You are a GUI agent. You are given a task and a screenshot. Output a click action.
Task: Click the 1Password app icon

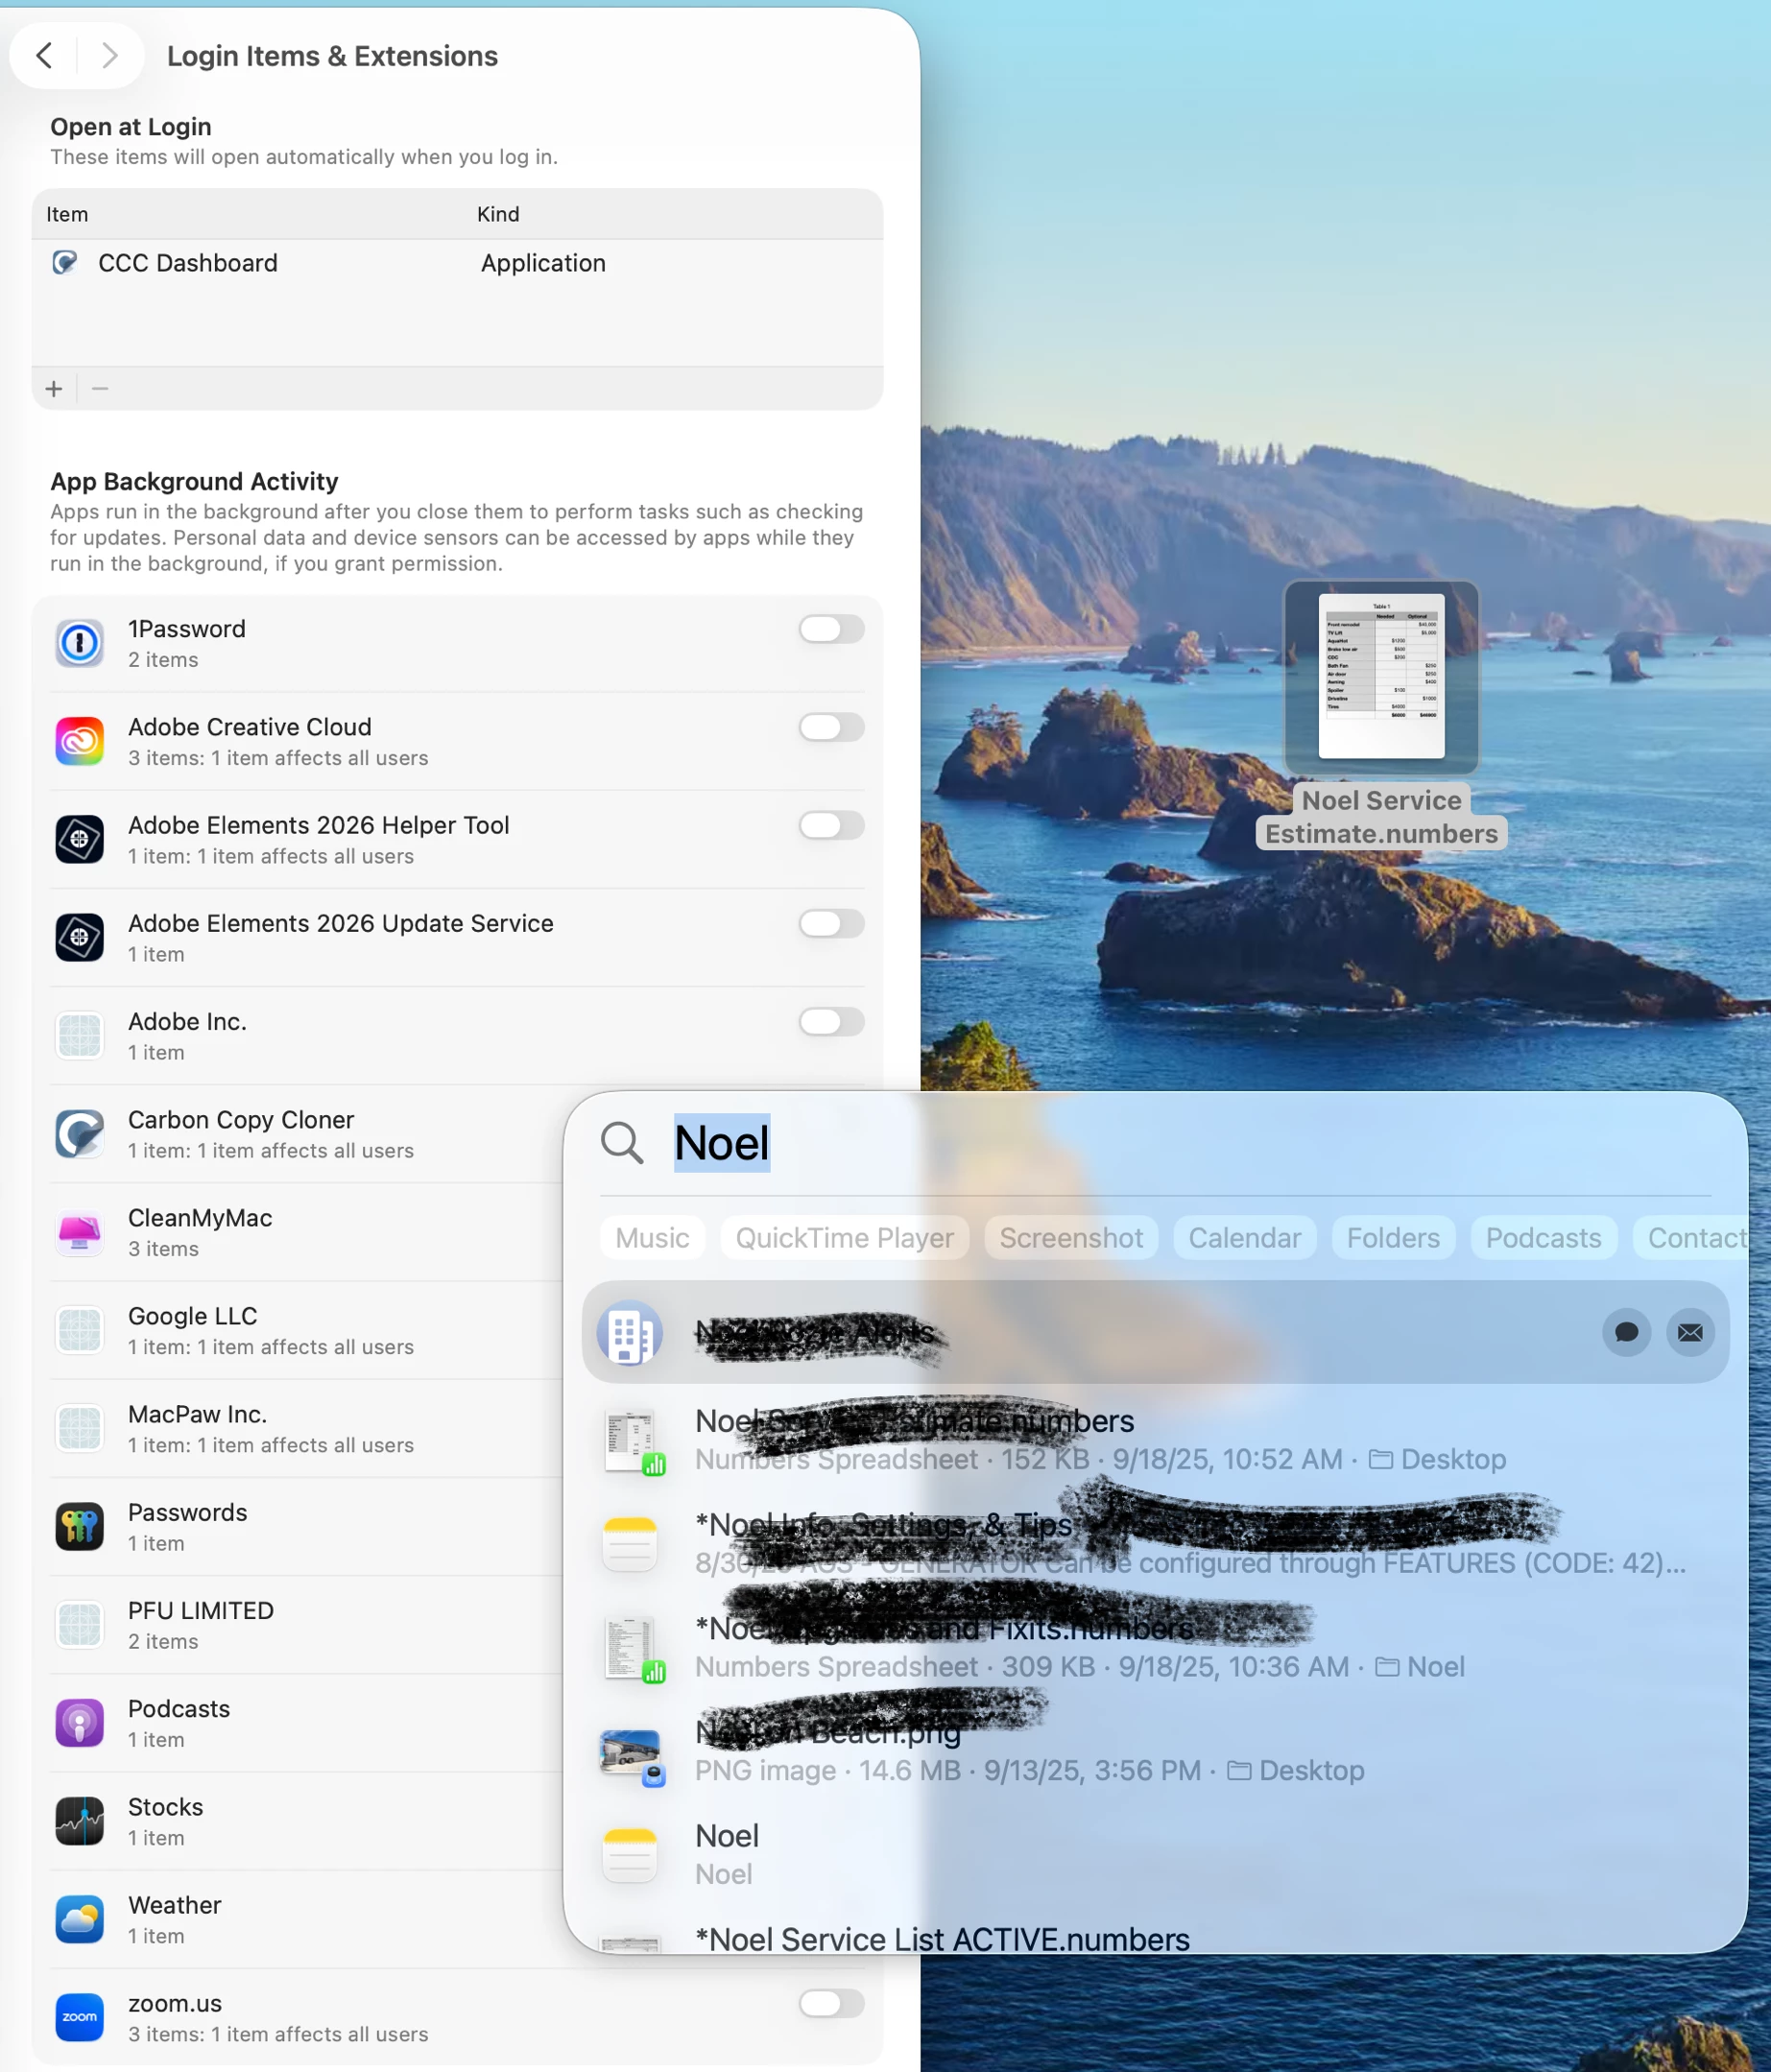point(80,643)
